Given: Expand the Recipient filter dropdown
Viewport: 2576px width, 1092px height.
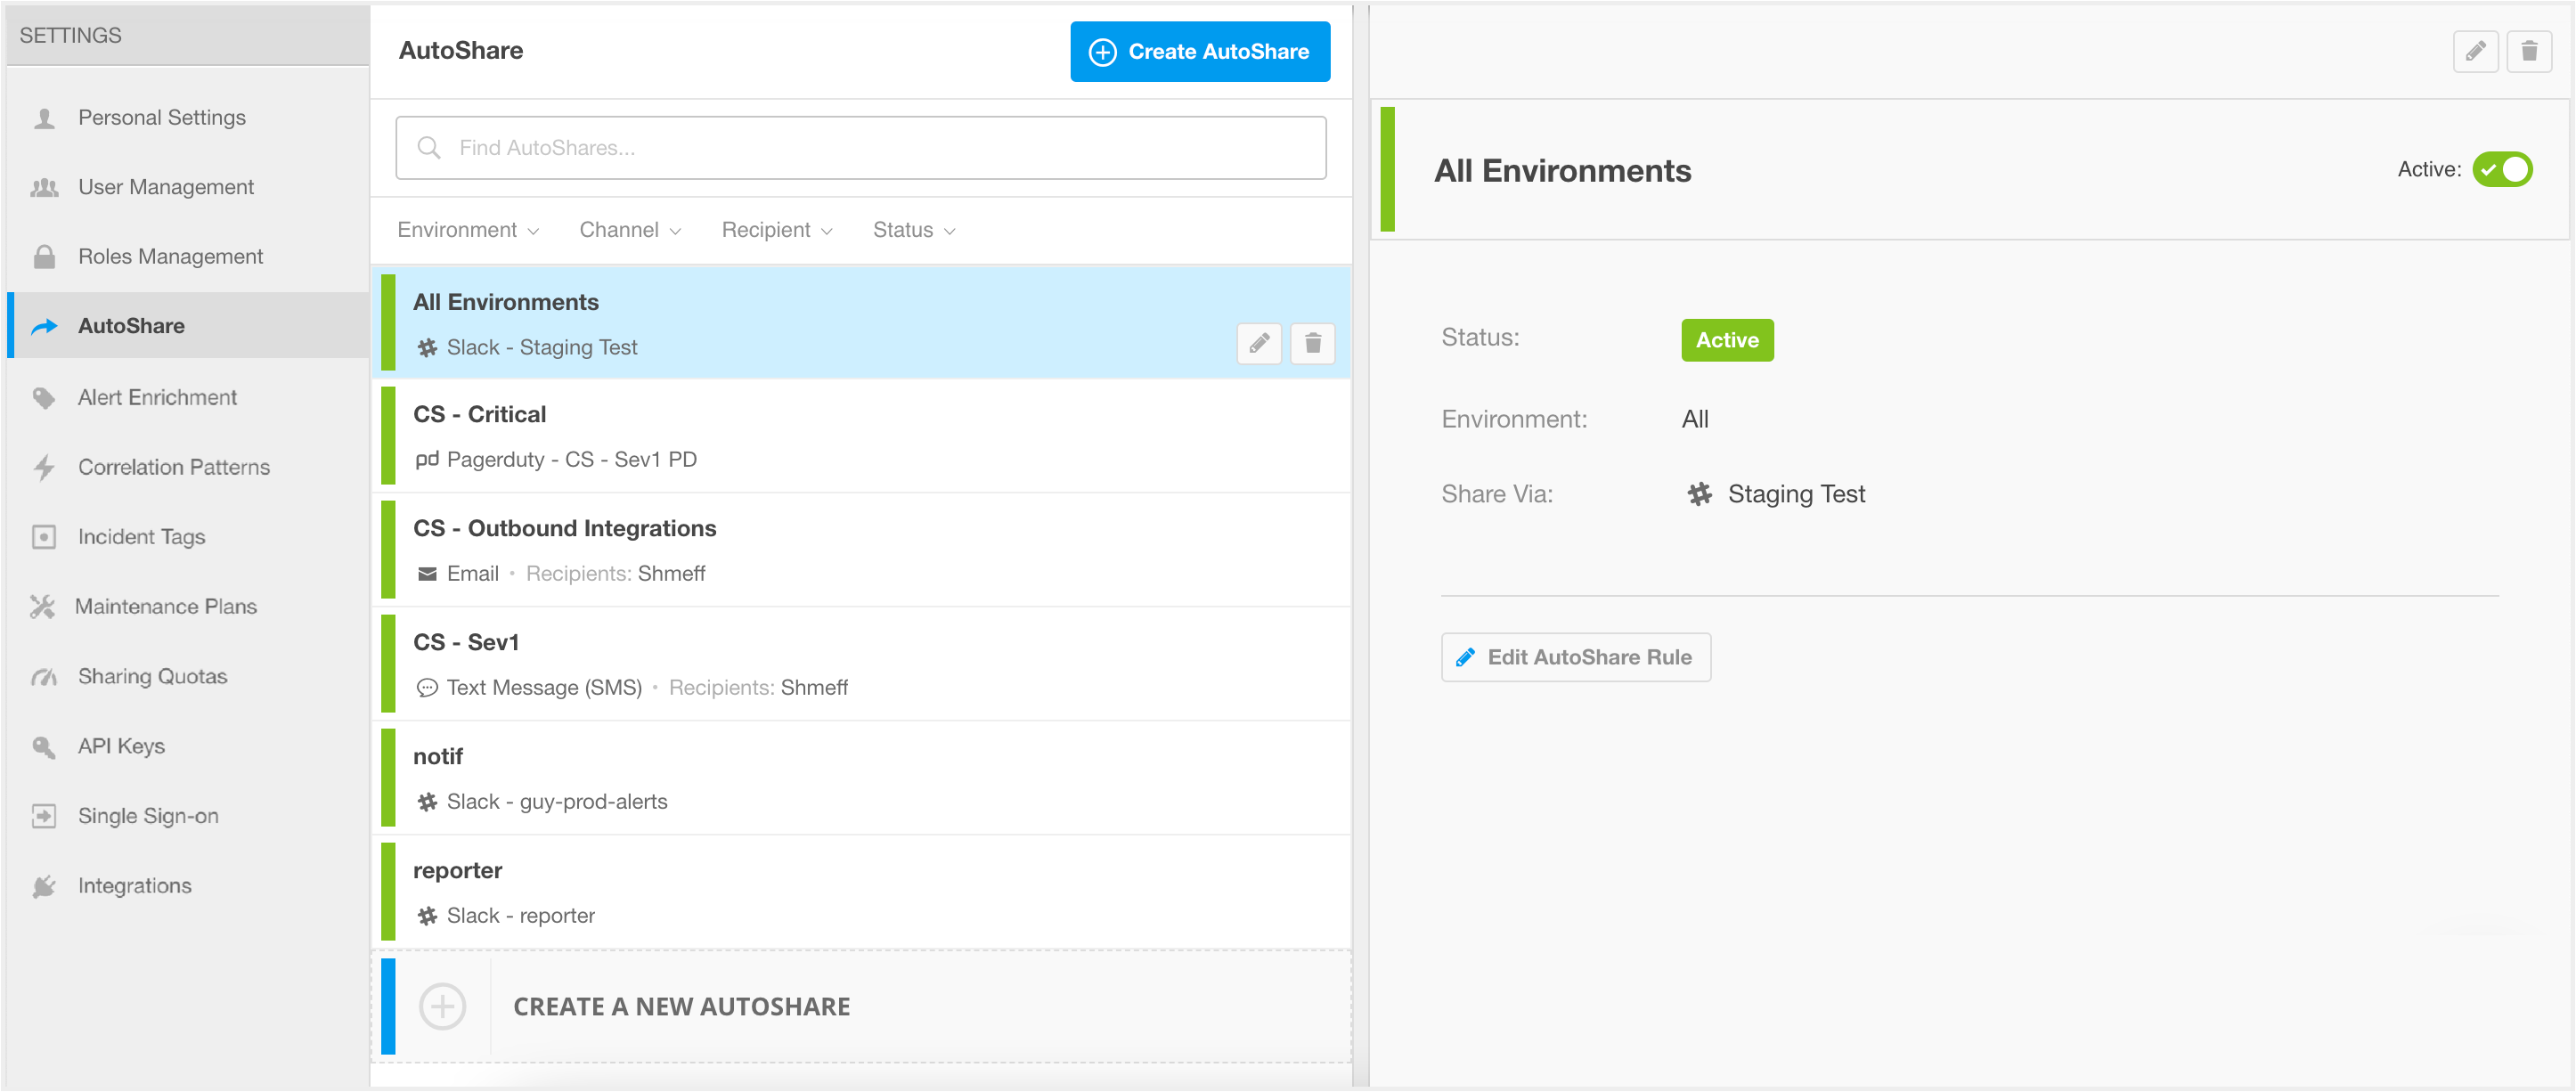Looking at the screenshot, I should click(776, 230).
